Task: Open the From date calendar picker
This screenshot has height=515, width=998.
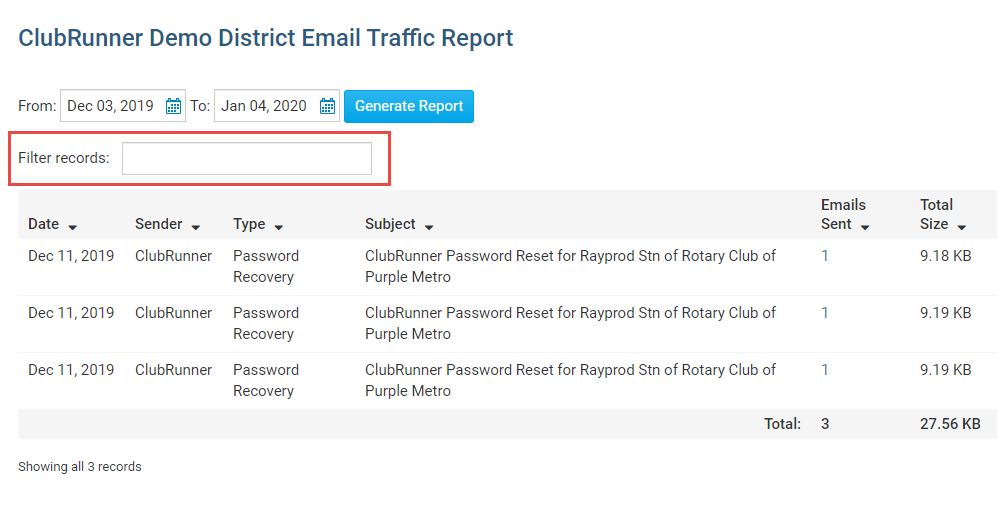Action: [x=173, y=107]
